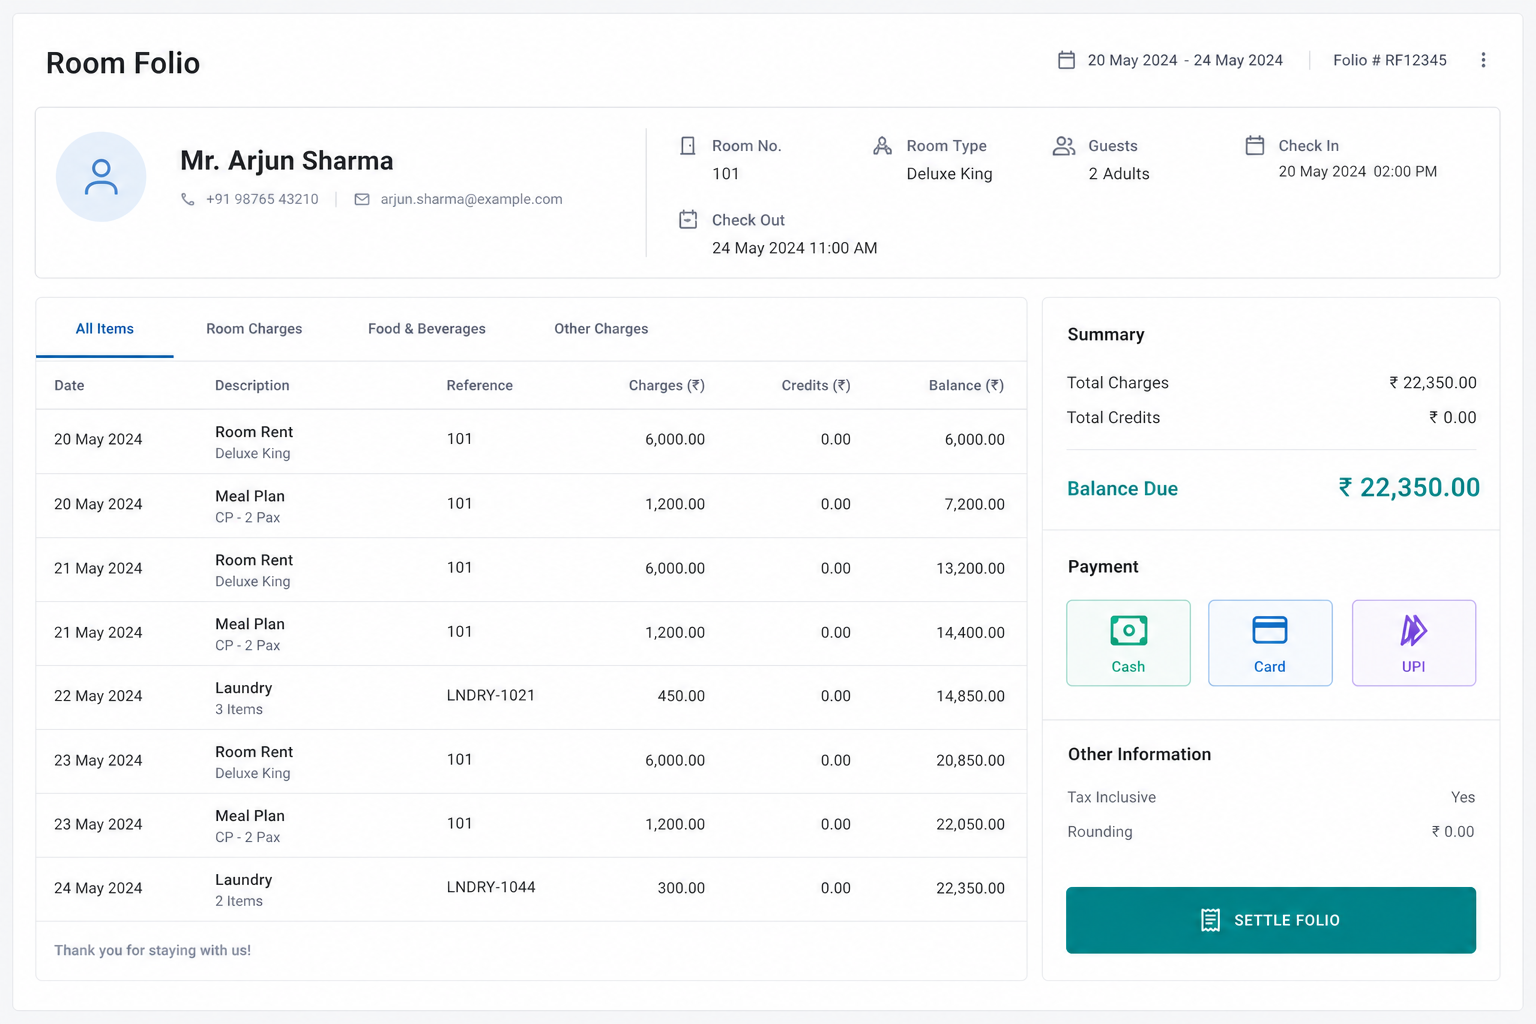Click the Settle Folio button
Screen dimensions: 1536x1024
1271,920
